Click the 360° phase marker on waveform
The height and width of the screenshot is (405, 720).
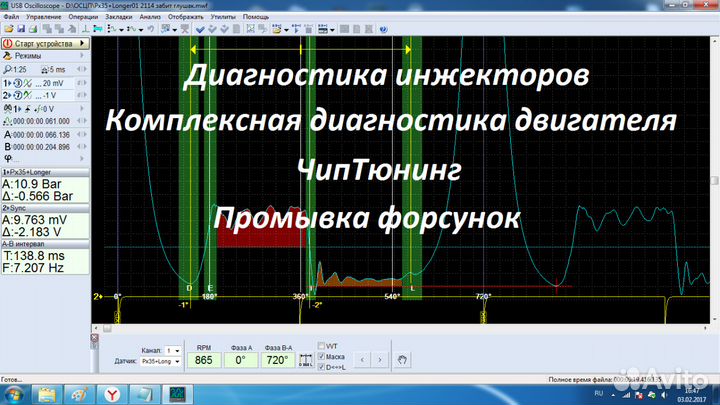(299, 297)
